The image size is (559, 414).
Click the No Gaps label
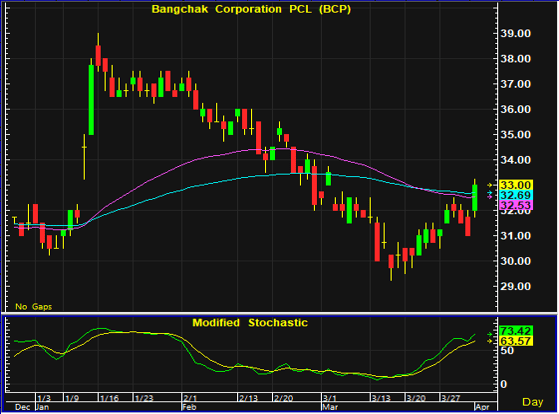click(x=34, y=306)
